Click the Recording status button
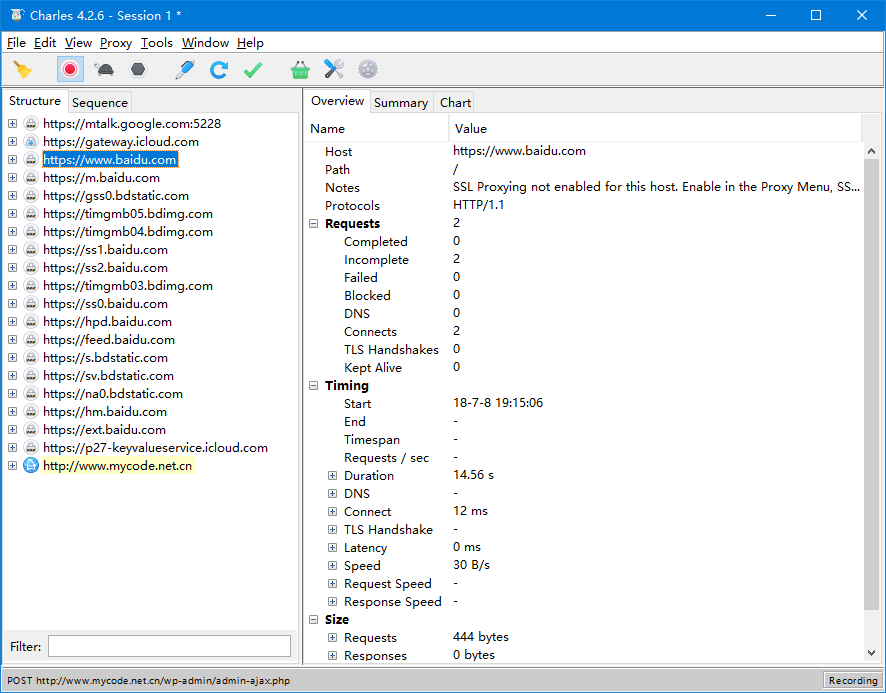The image size is (886, 693). point(853,680)
